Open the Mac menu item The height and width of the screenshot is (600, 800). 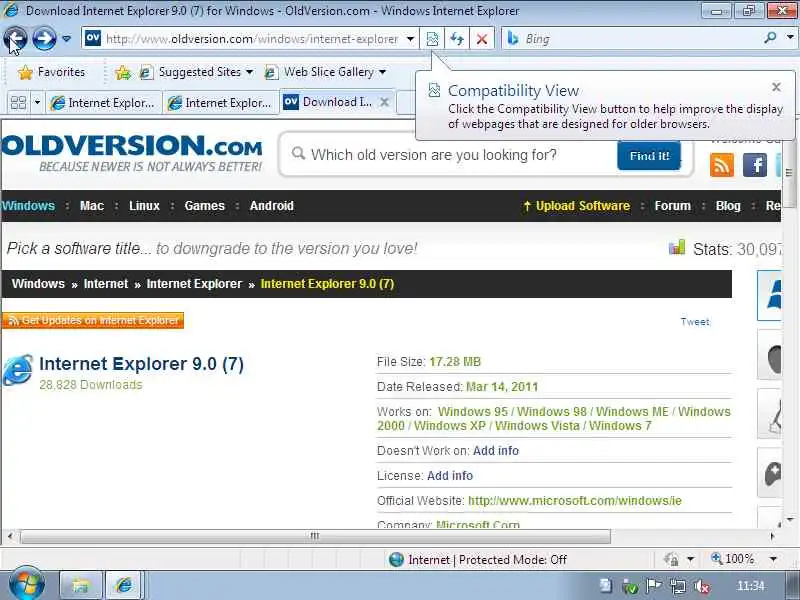tap(92, 206)
